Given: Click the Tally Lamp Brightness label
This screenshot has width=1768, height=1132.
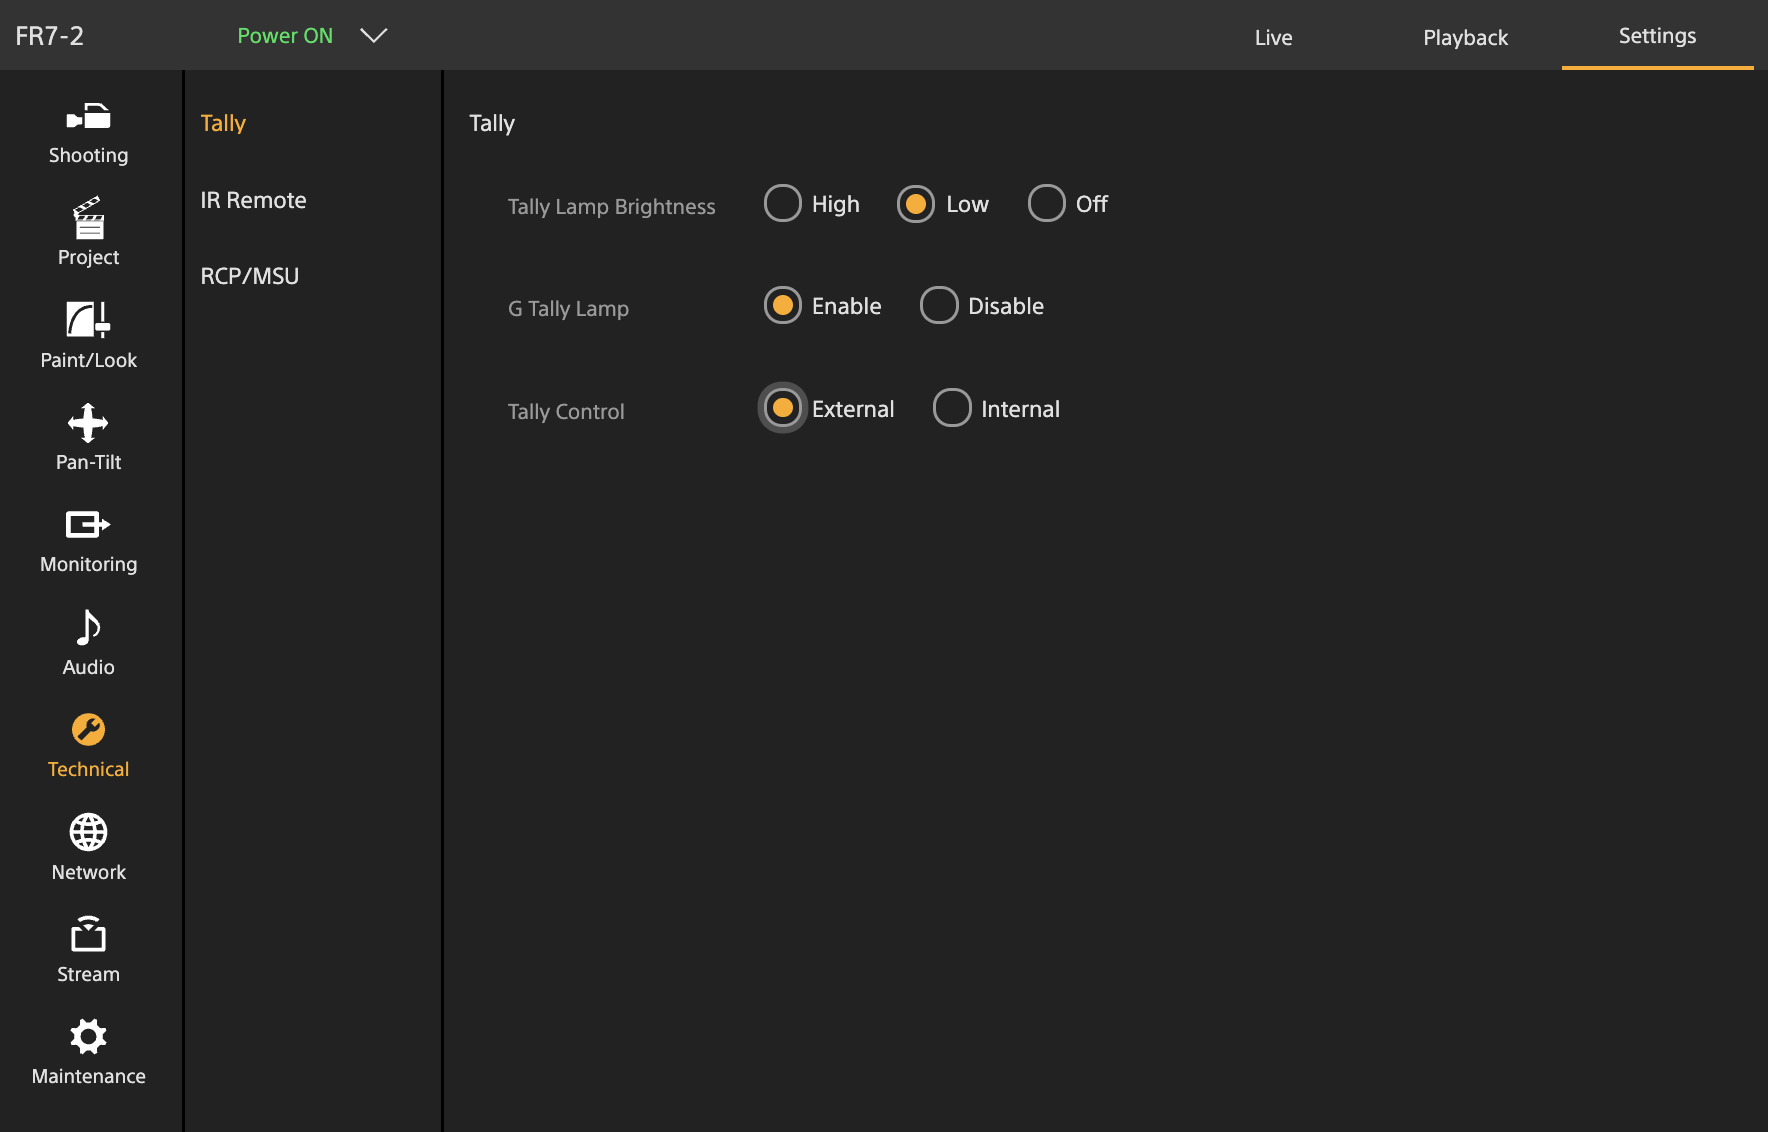Looking at the screenshot, I should pos(611,207).
